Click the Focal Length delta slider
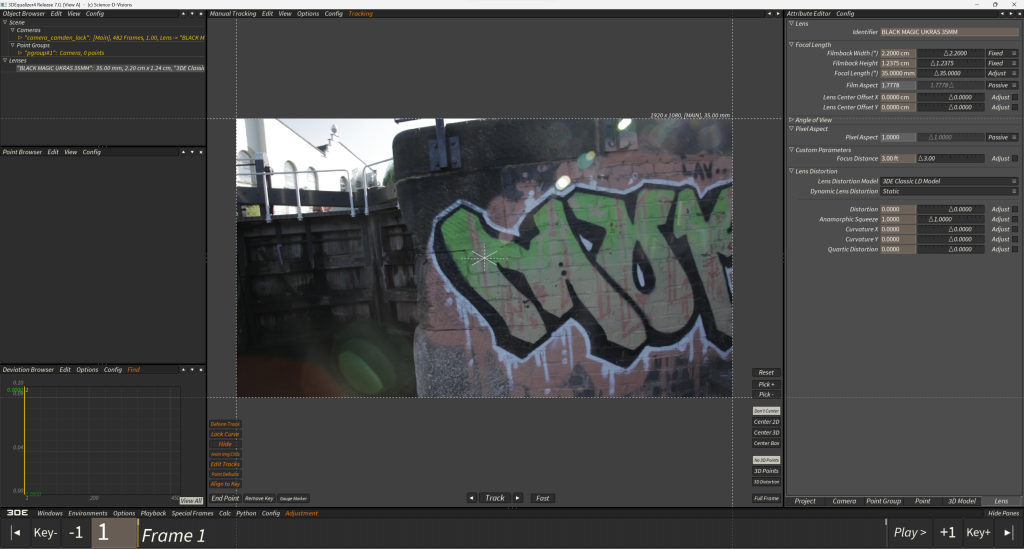This screenshot has height=549, width=1024. tap(950, 74)
